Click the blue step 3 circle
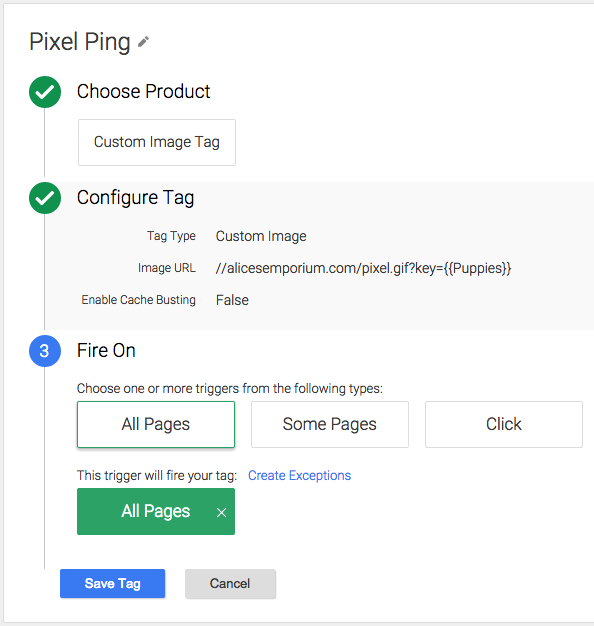 coord(45,351)
